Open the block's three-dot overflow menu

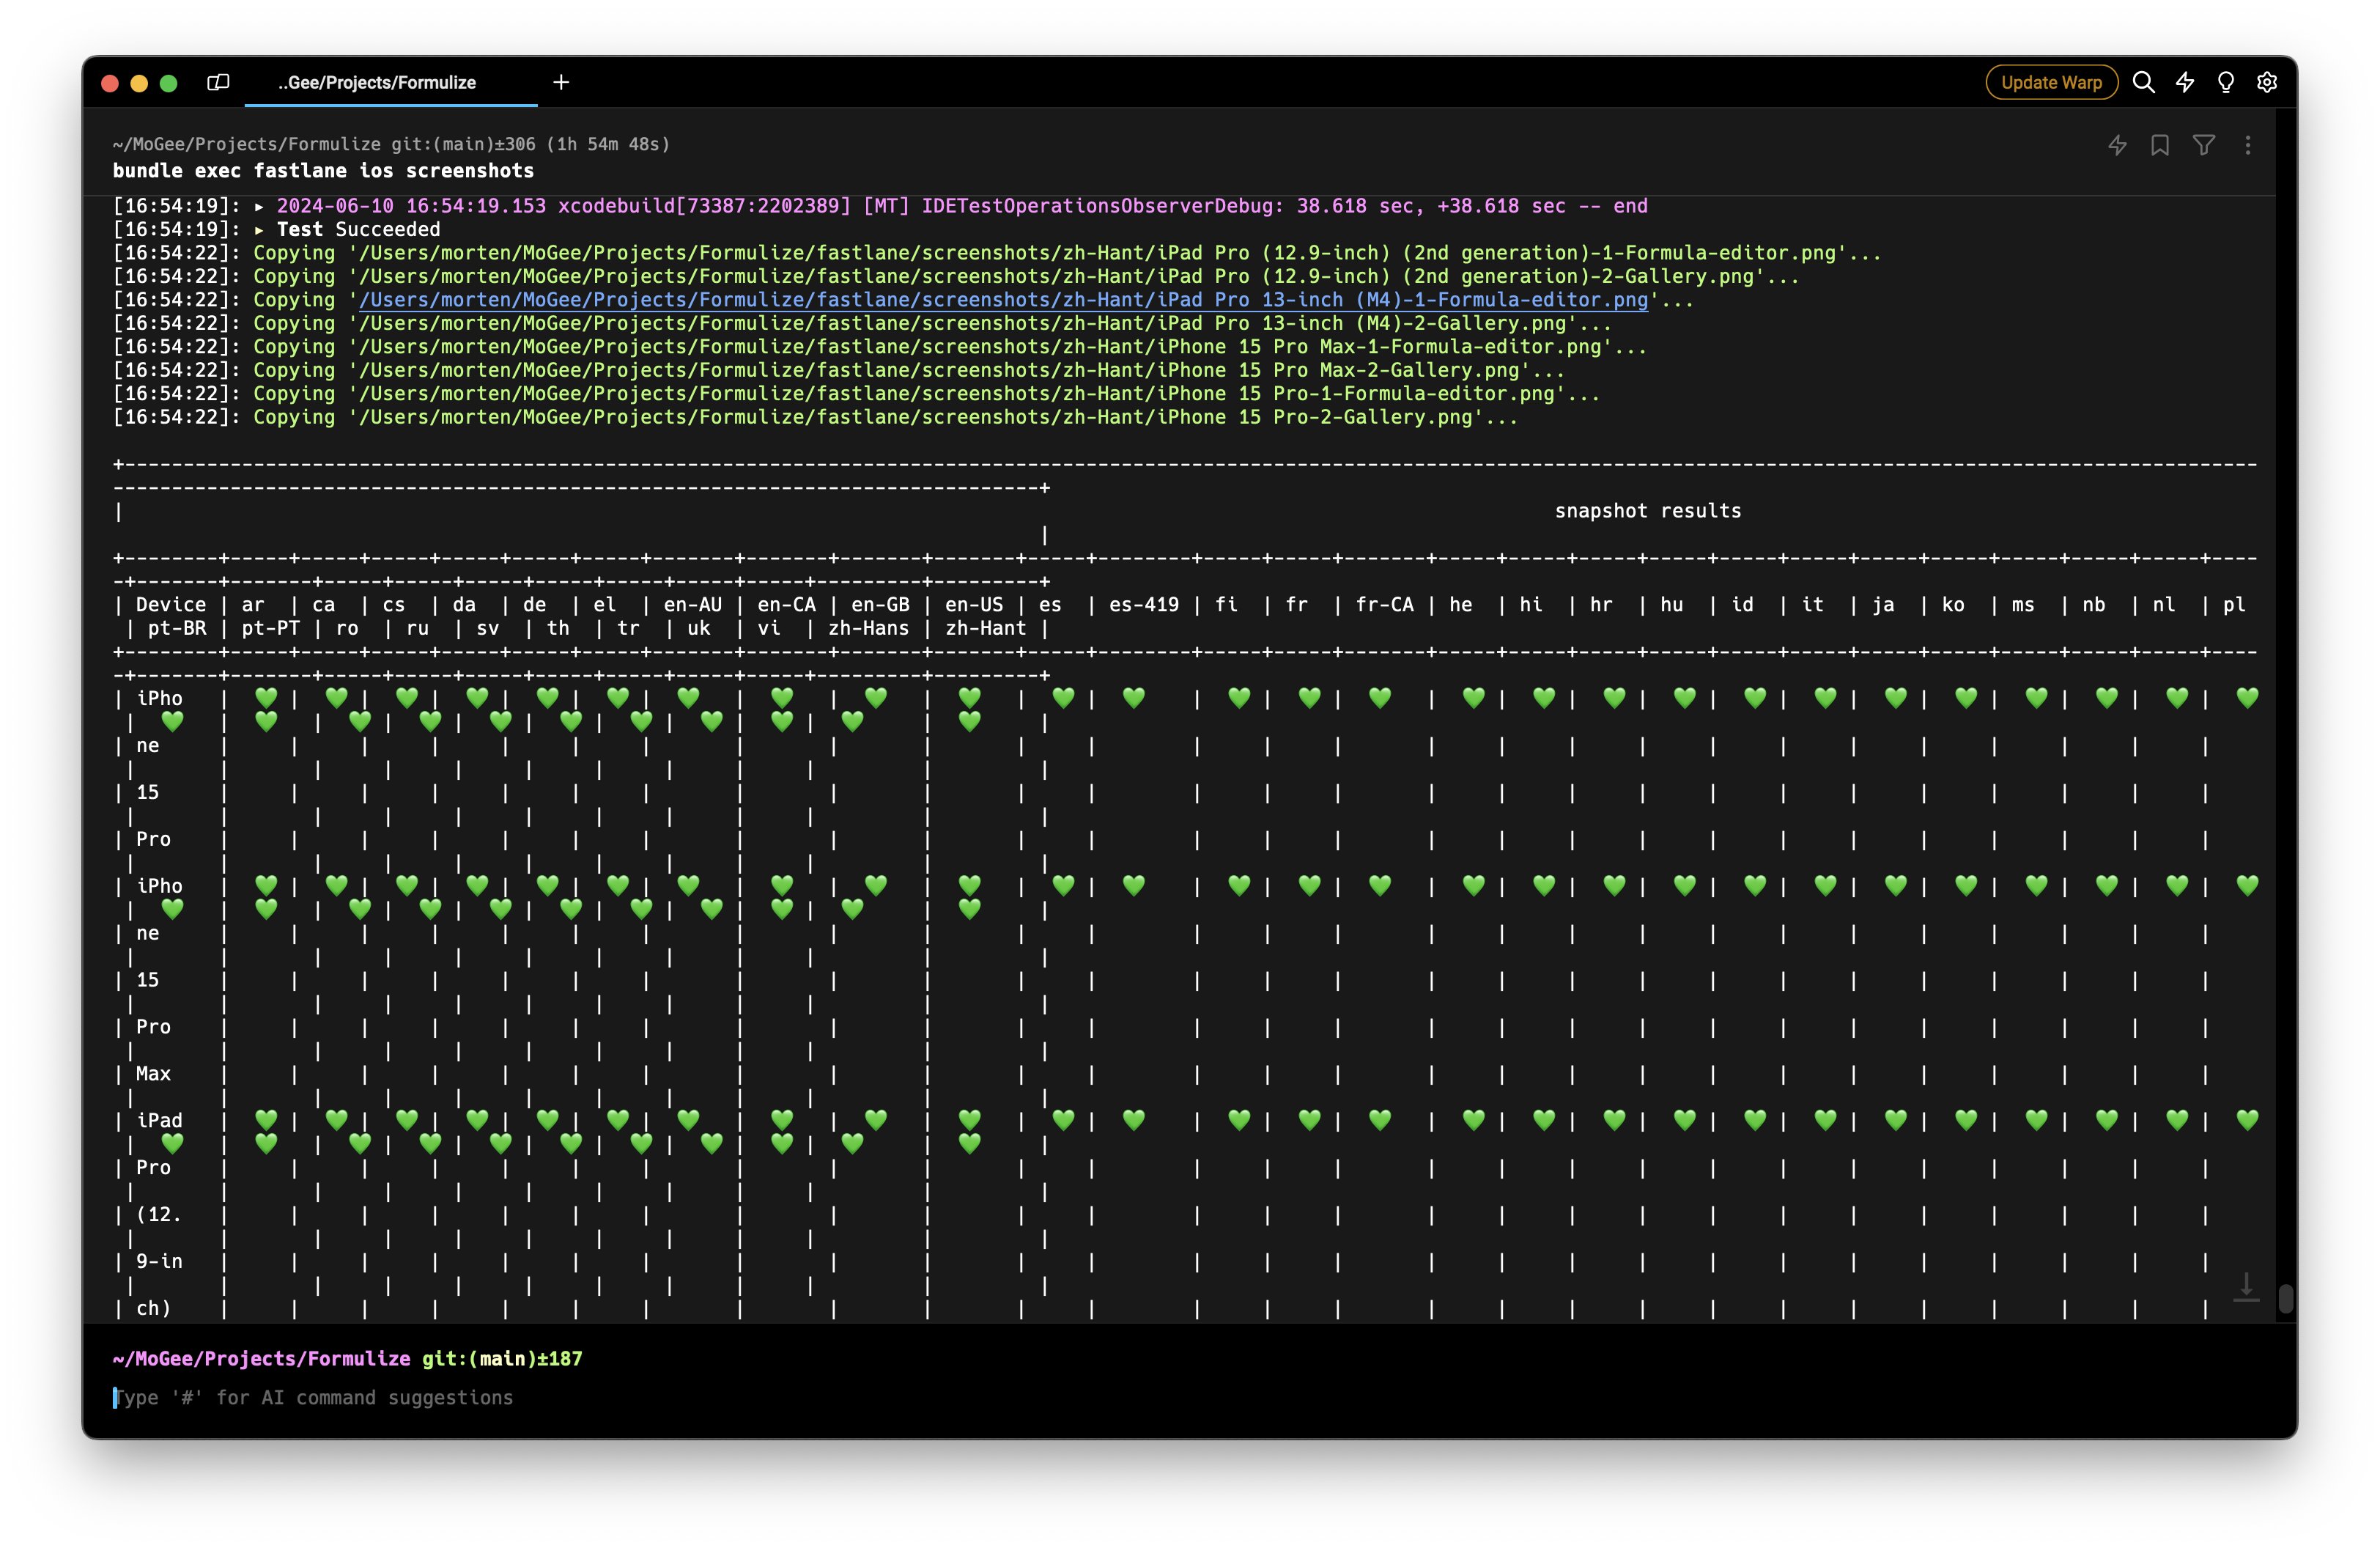[x=2248, y=145]
